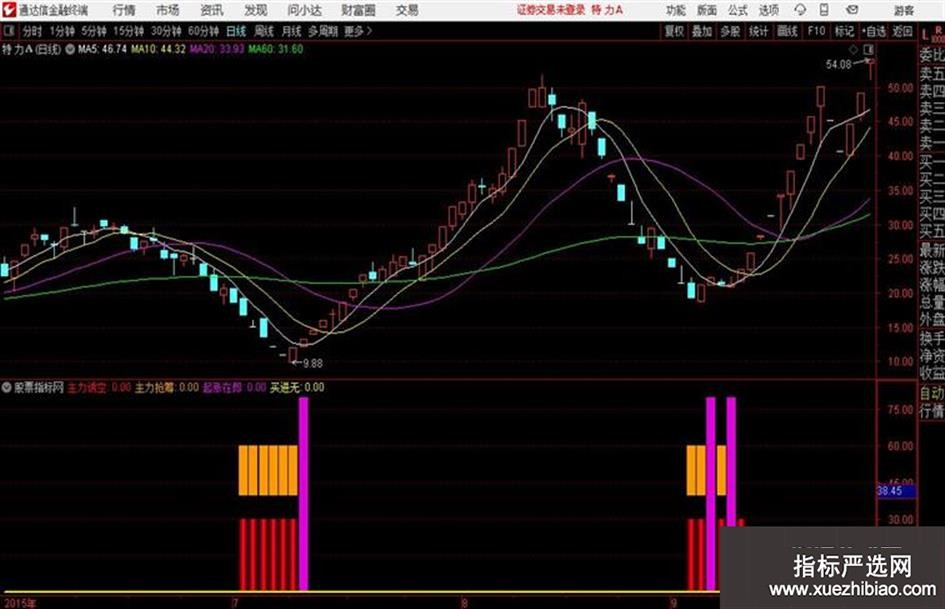Image resolution: width=945 pixels, height=609 pixels.
Task: Click the 9.88 low price marker
Action: [313, 364]
